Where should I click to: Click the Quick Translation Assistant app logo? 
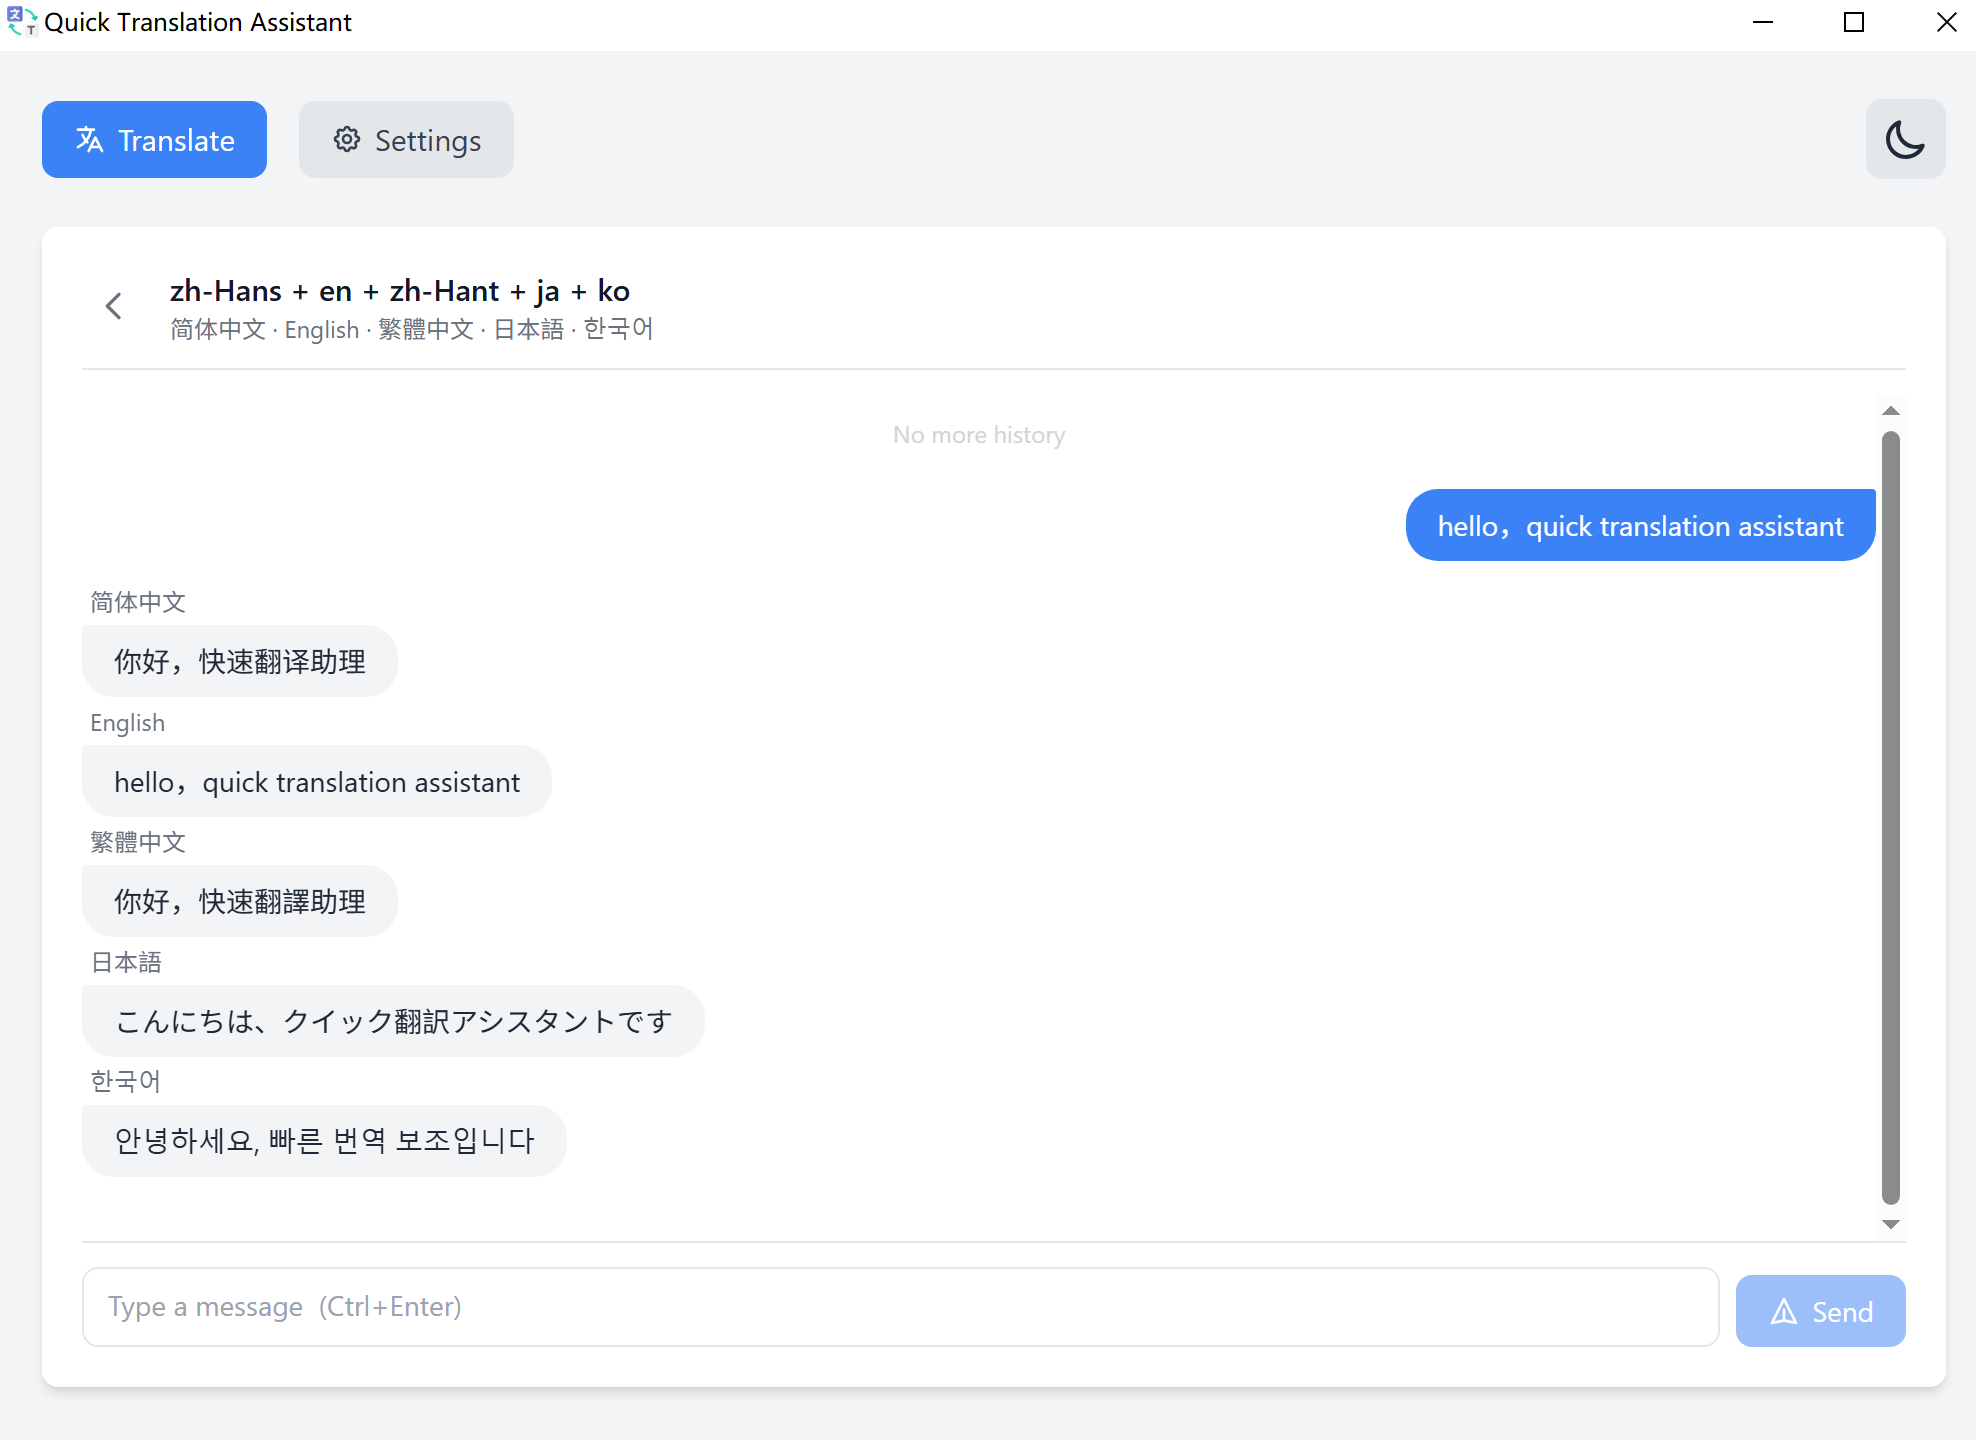point(21,21)
